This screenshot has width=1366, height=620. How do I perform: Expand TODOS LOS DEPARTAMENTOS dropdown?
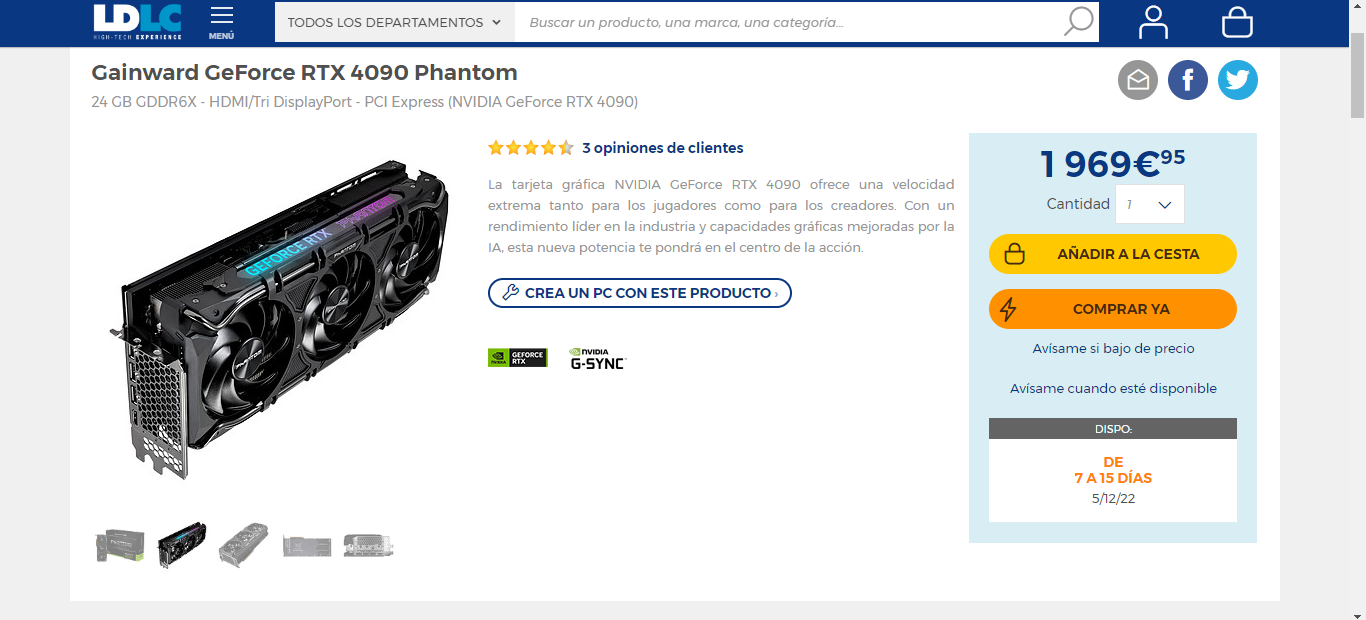click(x=395, y=22)
